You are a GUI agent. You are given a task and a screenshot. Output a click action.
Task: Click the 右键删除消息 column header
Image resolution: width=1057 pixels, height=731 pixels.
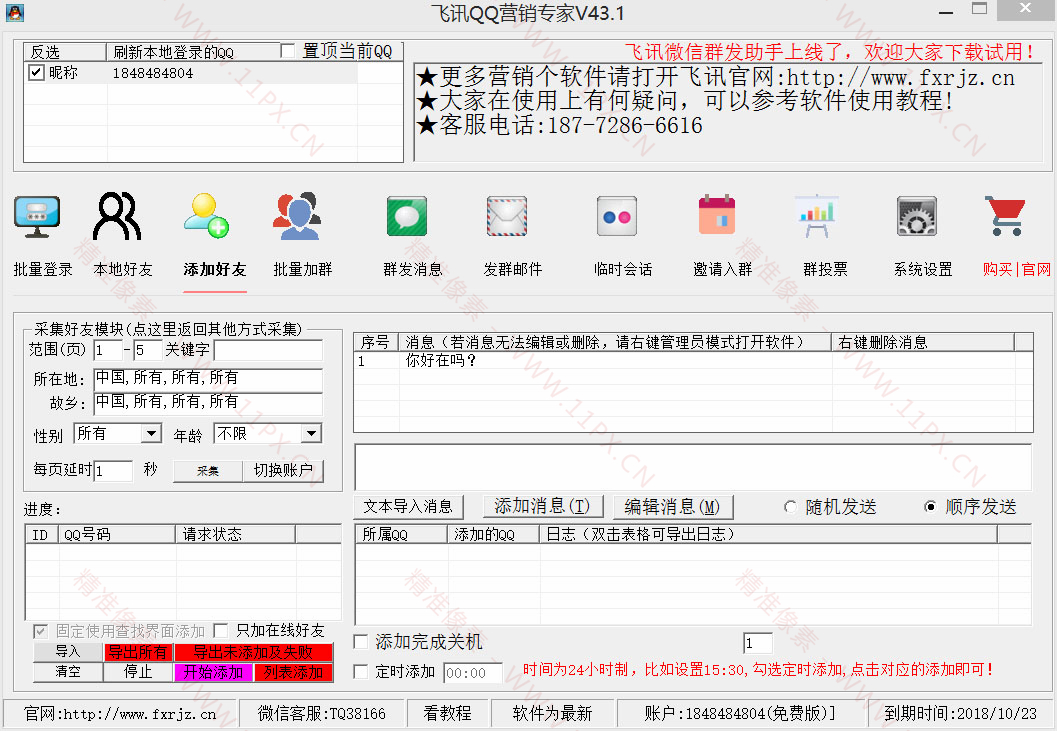[923, 343]
